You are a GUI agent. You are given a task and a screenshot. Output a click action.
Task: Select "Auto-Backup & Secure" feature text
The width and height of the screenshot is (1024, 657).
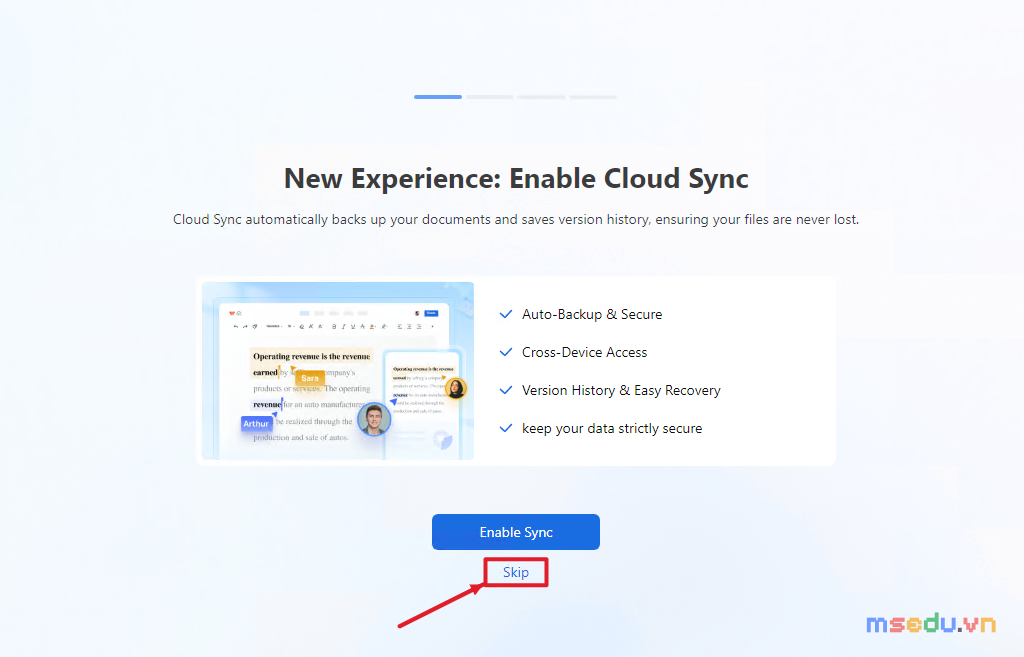592,314
